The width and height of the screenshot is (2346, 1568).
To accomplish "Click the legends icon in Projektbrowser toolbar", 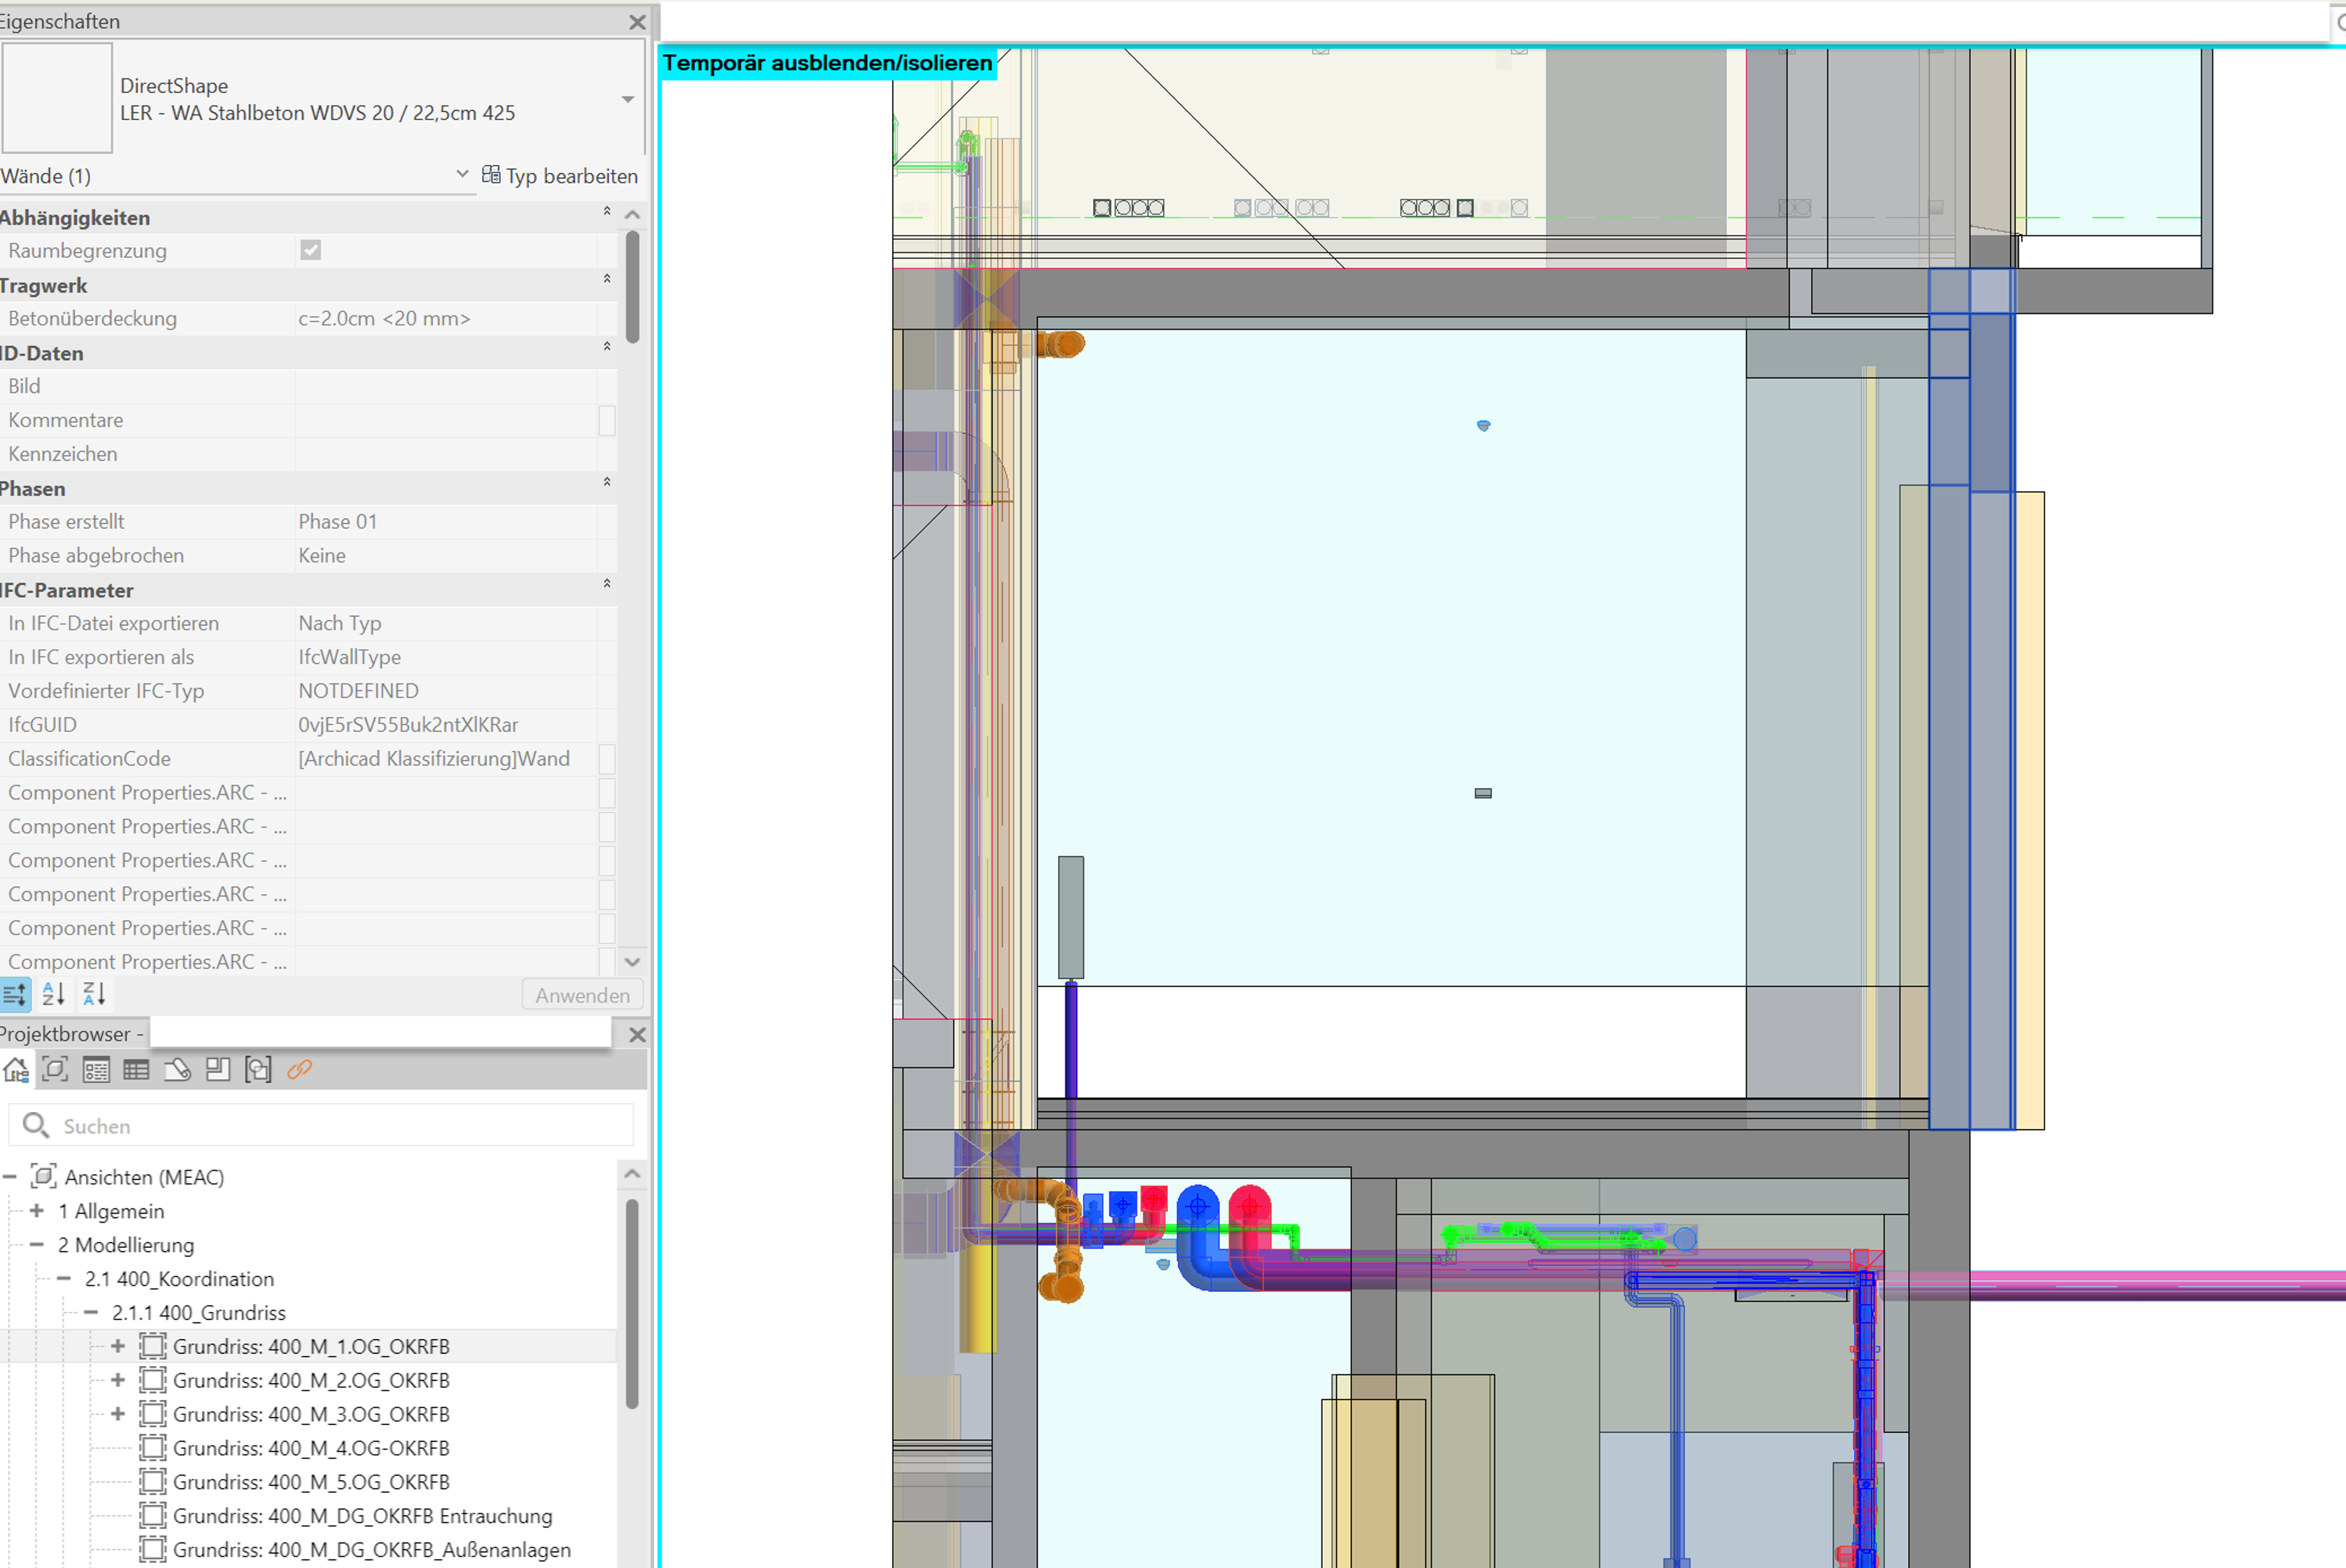I will (96, 1070).
